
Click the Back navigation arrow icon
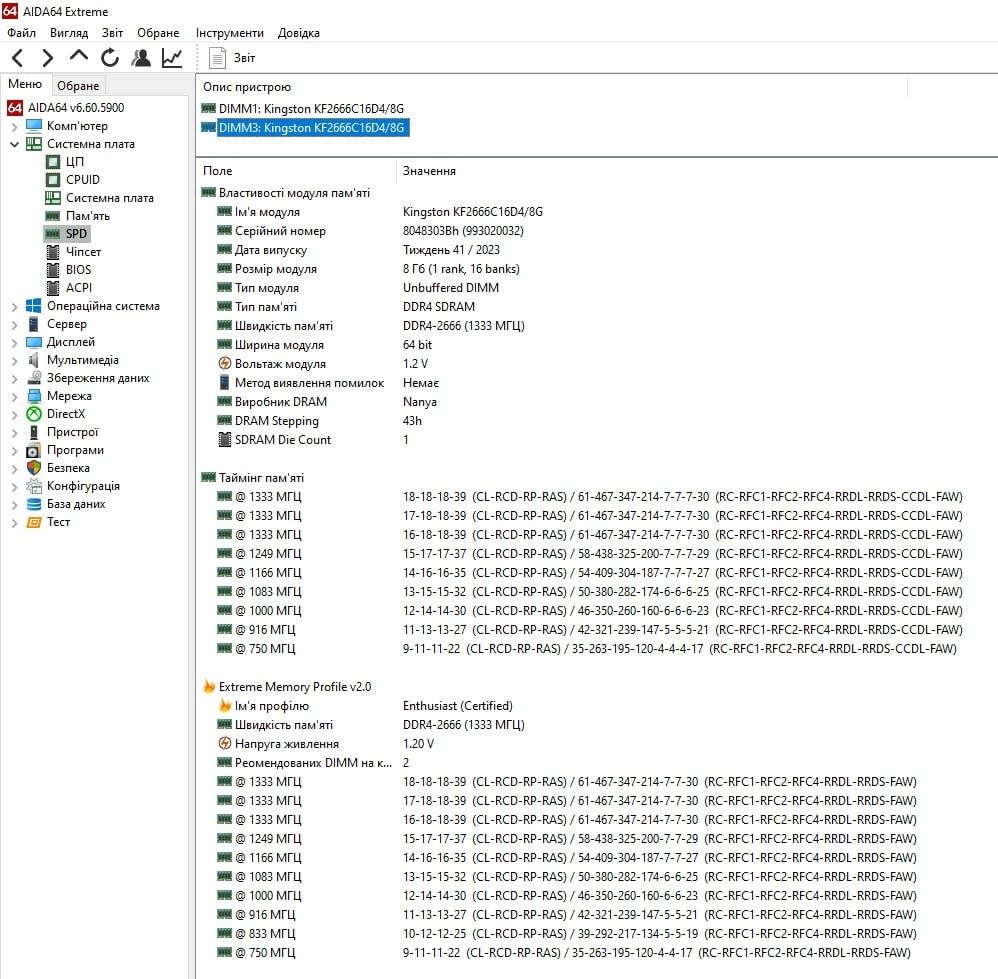(18, 58)
